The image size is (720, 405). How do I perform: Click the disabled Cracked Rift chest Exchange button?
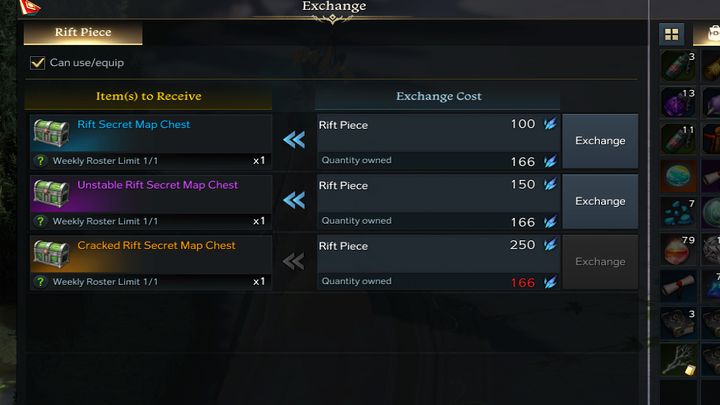pos(600,262)
